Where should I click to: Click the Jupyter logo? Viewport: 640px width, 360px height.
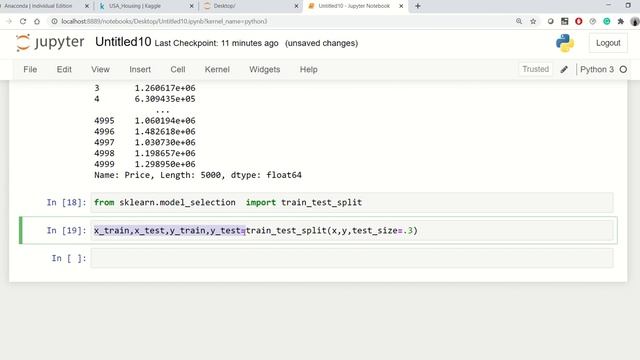50,42
